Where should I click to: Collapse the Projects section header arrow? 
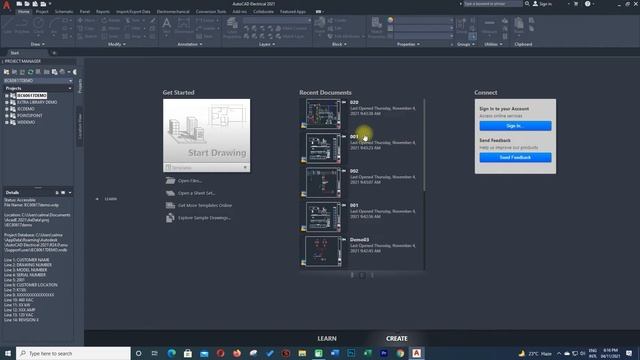pos(70,88)
